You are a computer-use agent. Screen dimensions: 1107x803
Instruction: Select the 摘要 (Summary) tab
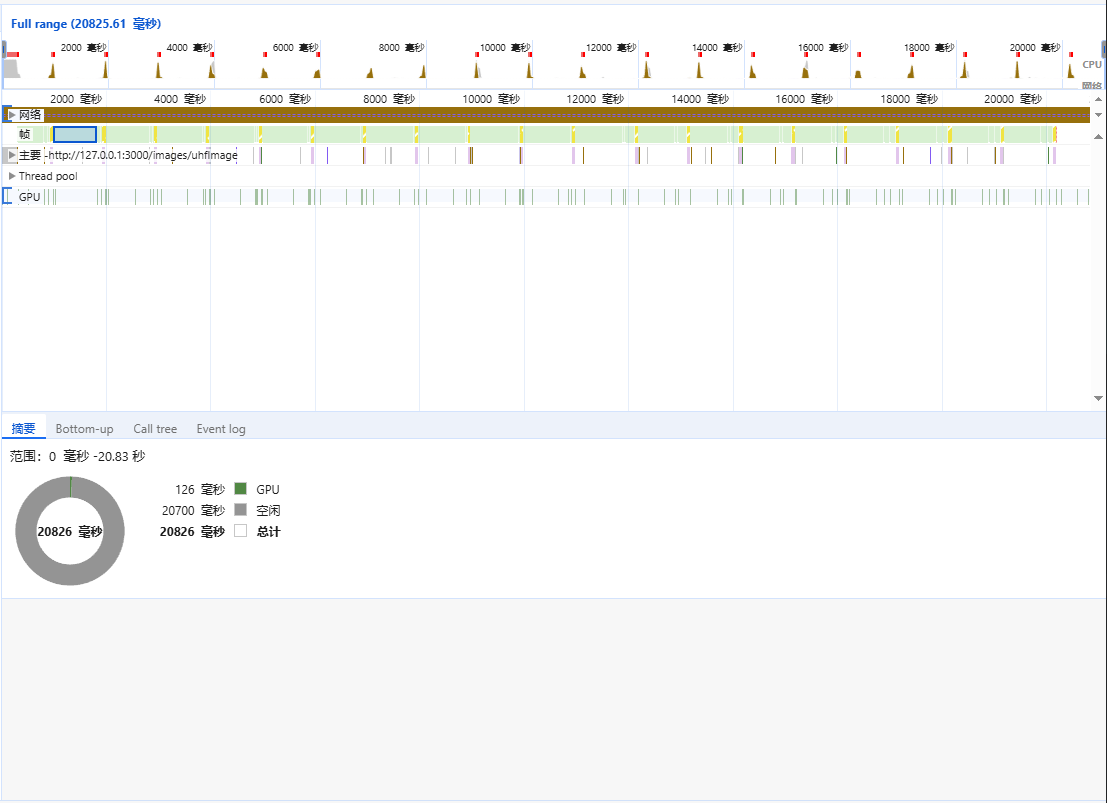point(23,429)
